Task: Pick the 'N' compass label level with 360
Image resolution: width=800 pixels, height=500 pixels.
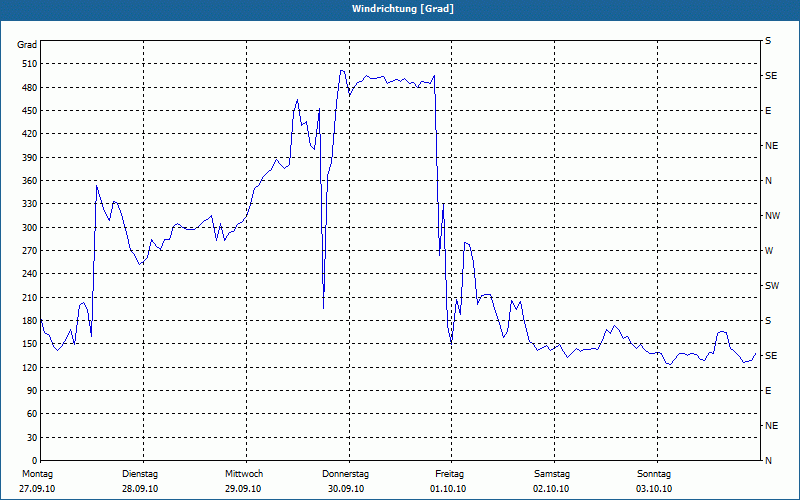Action: pyautogui.click(x=768, y=181)
